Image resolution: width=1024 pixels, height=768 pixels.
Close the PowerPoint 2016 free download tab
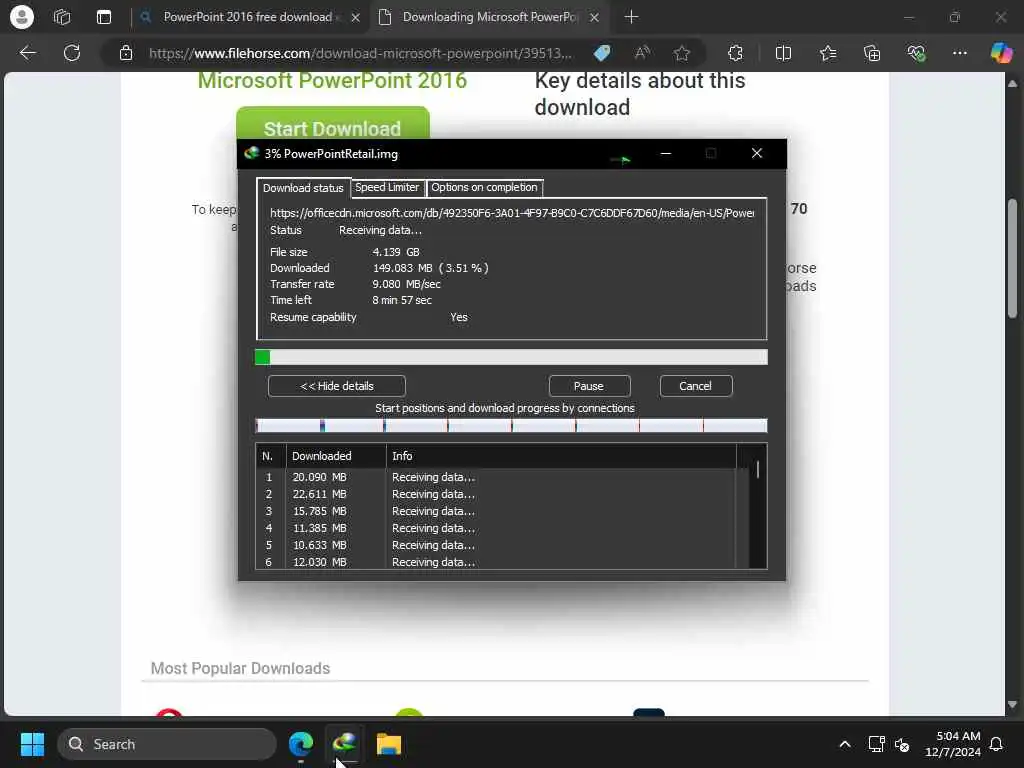[x=355, y=18]
